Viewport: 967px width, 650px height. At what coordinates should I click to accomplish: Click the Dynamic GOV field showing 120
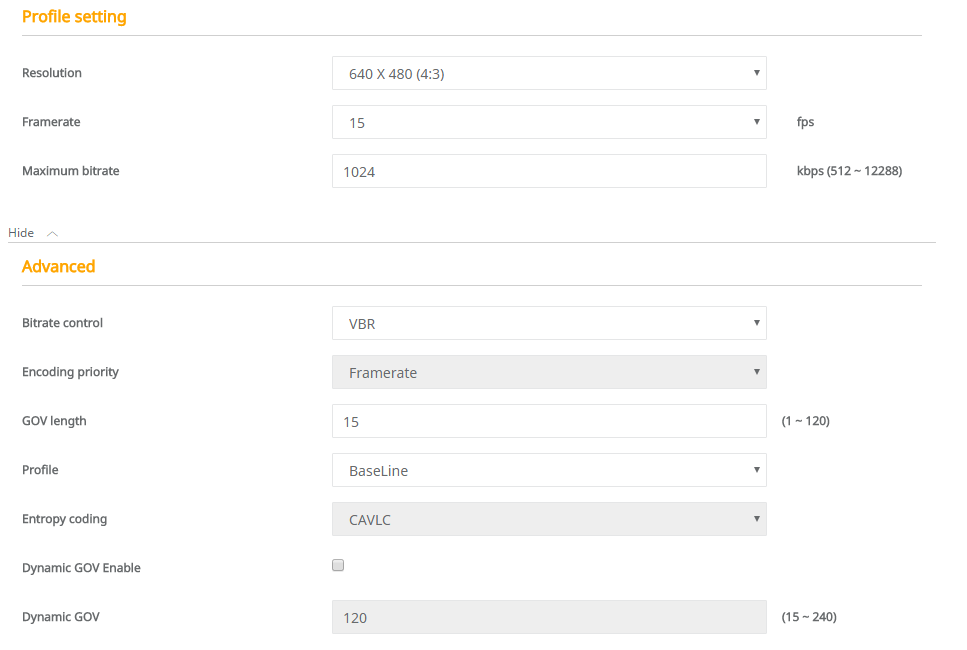548,617
